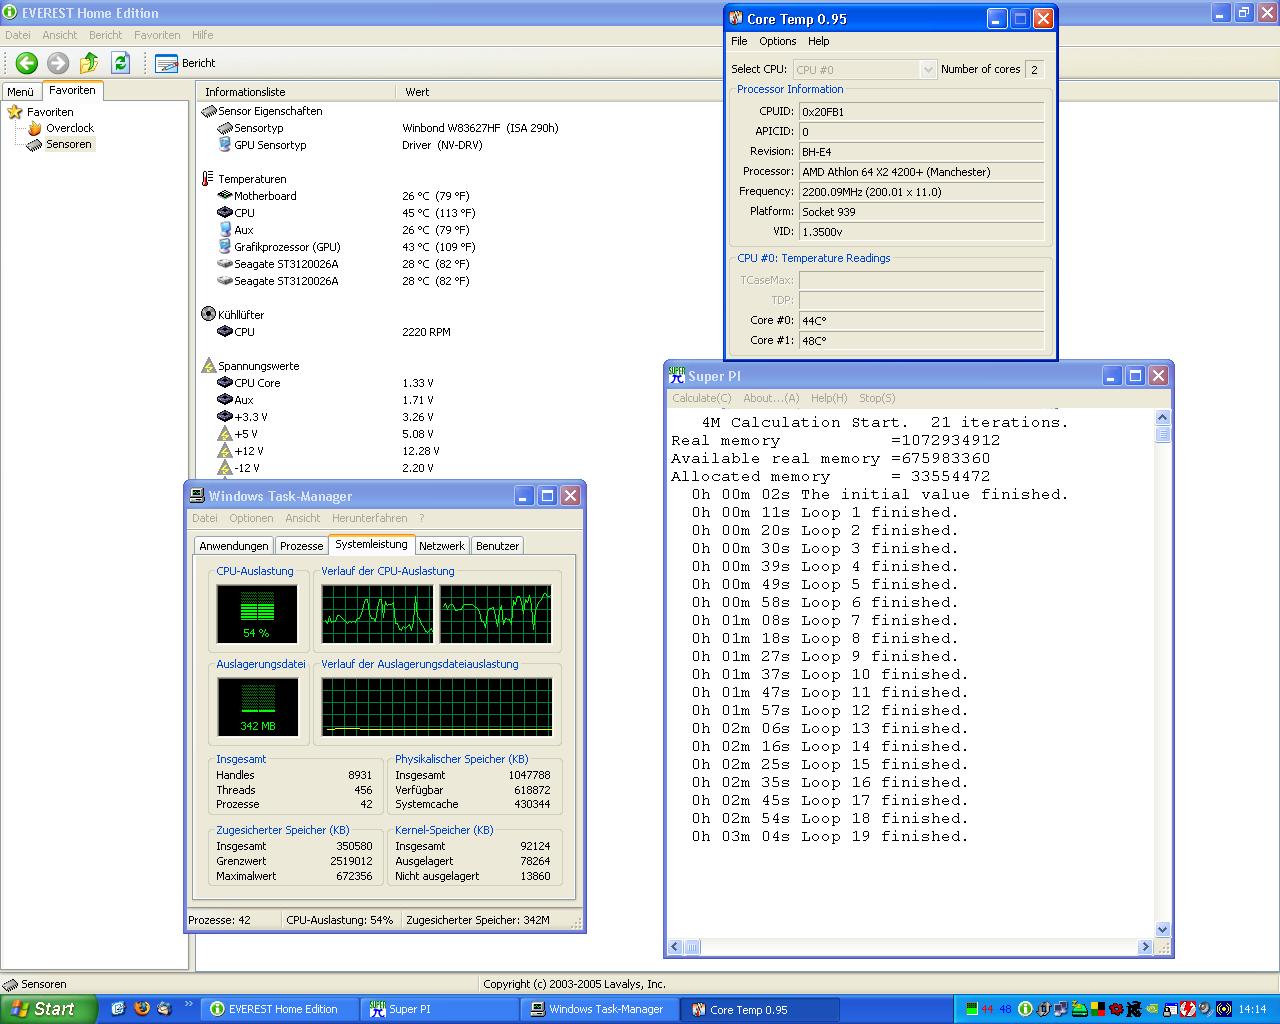This screenshot has height=1024, width=1280.
Task: Click Super PI vertical scrollbar up arrow
Action: pos(1162,417)
